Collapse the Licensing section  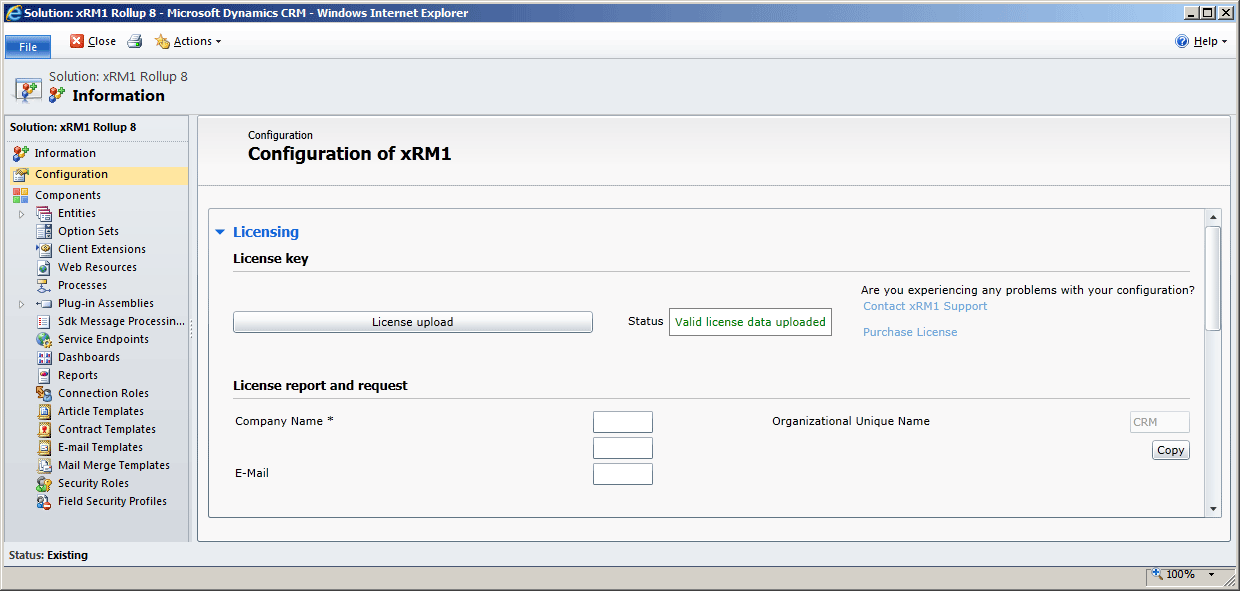[220, 232]
